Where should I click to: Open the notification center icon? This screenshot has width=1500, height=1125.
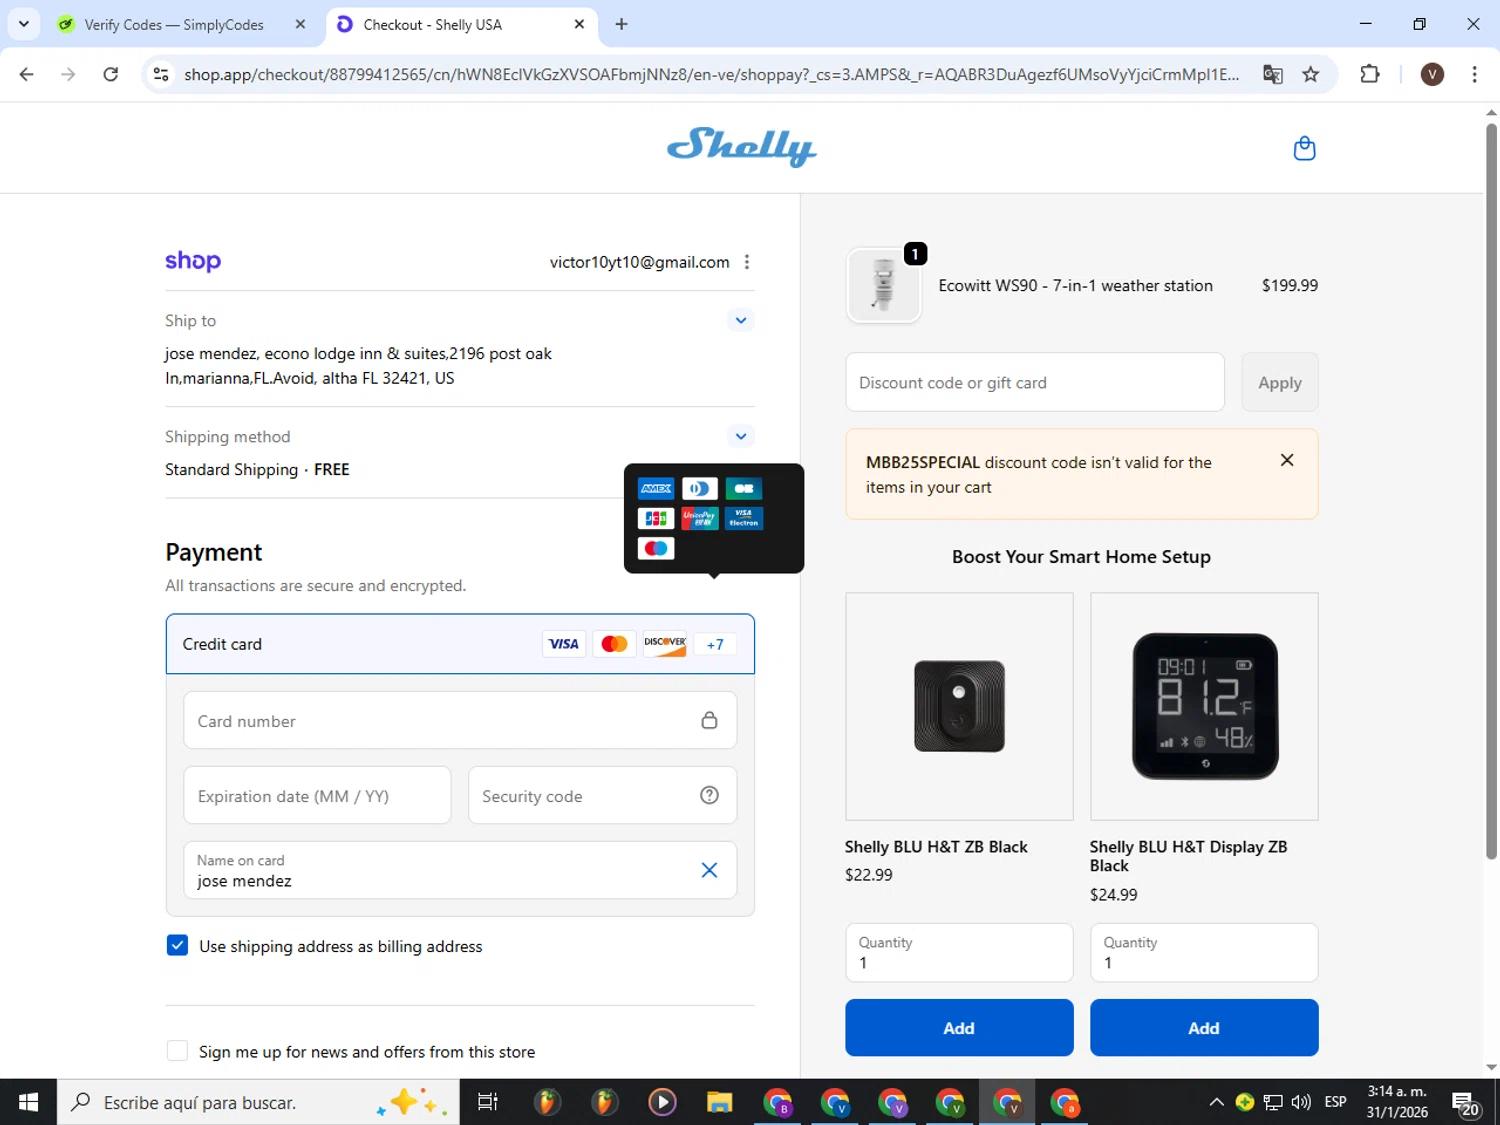(1466, 1104)
